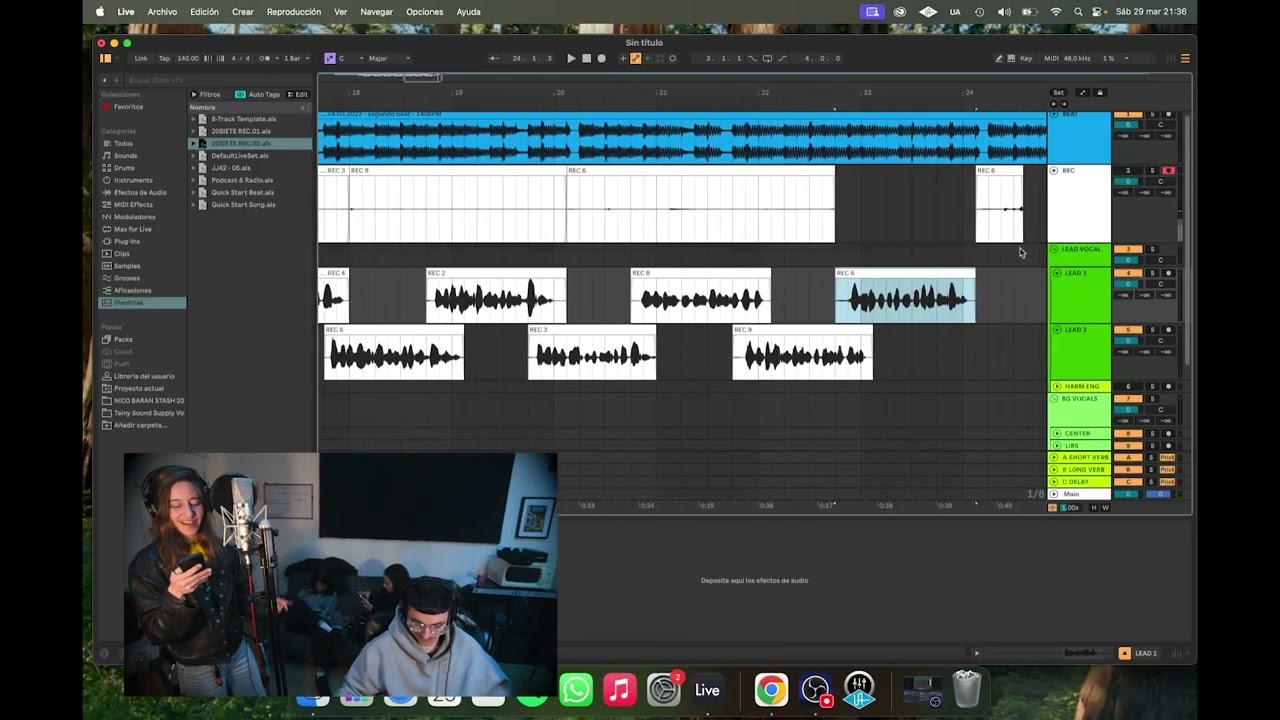Toggle LEAD 1 track activator 4

point(1128,273)
